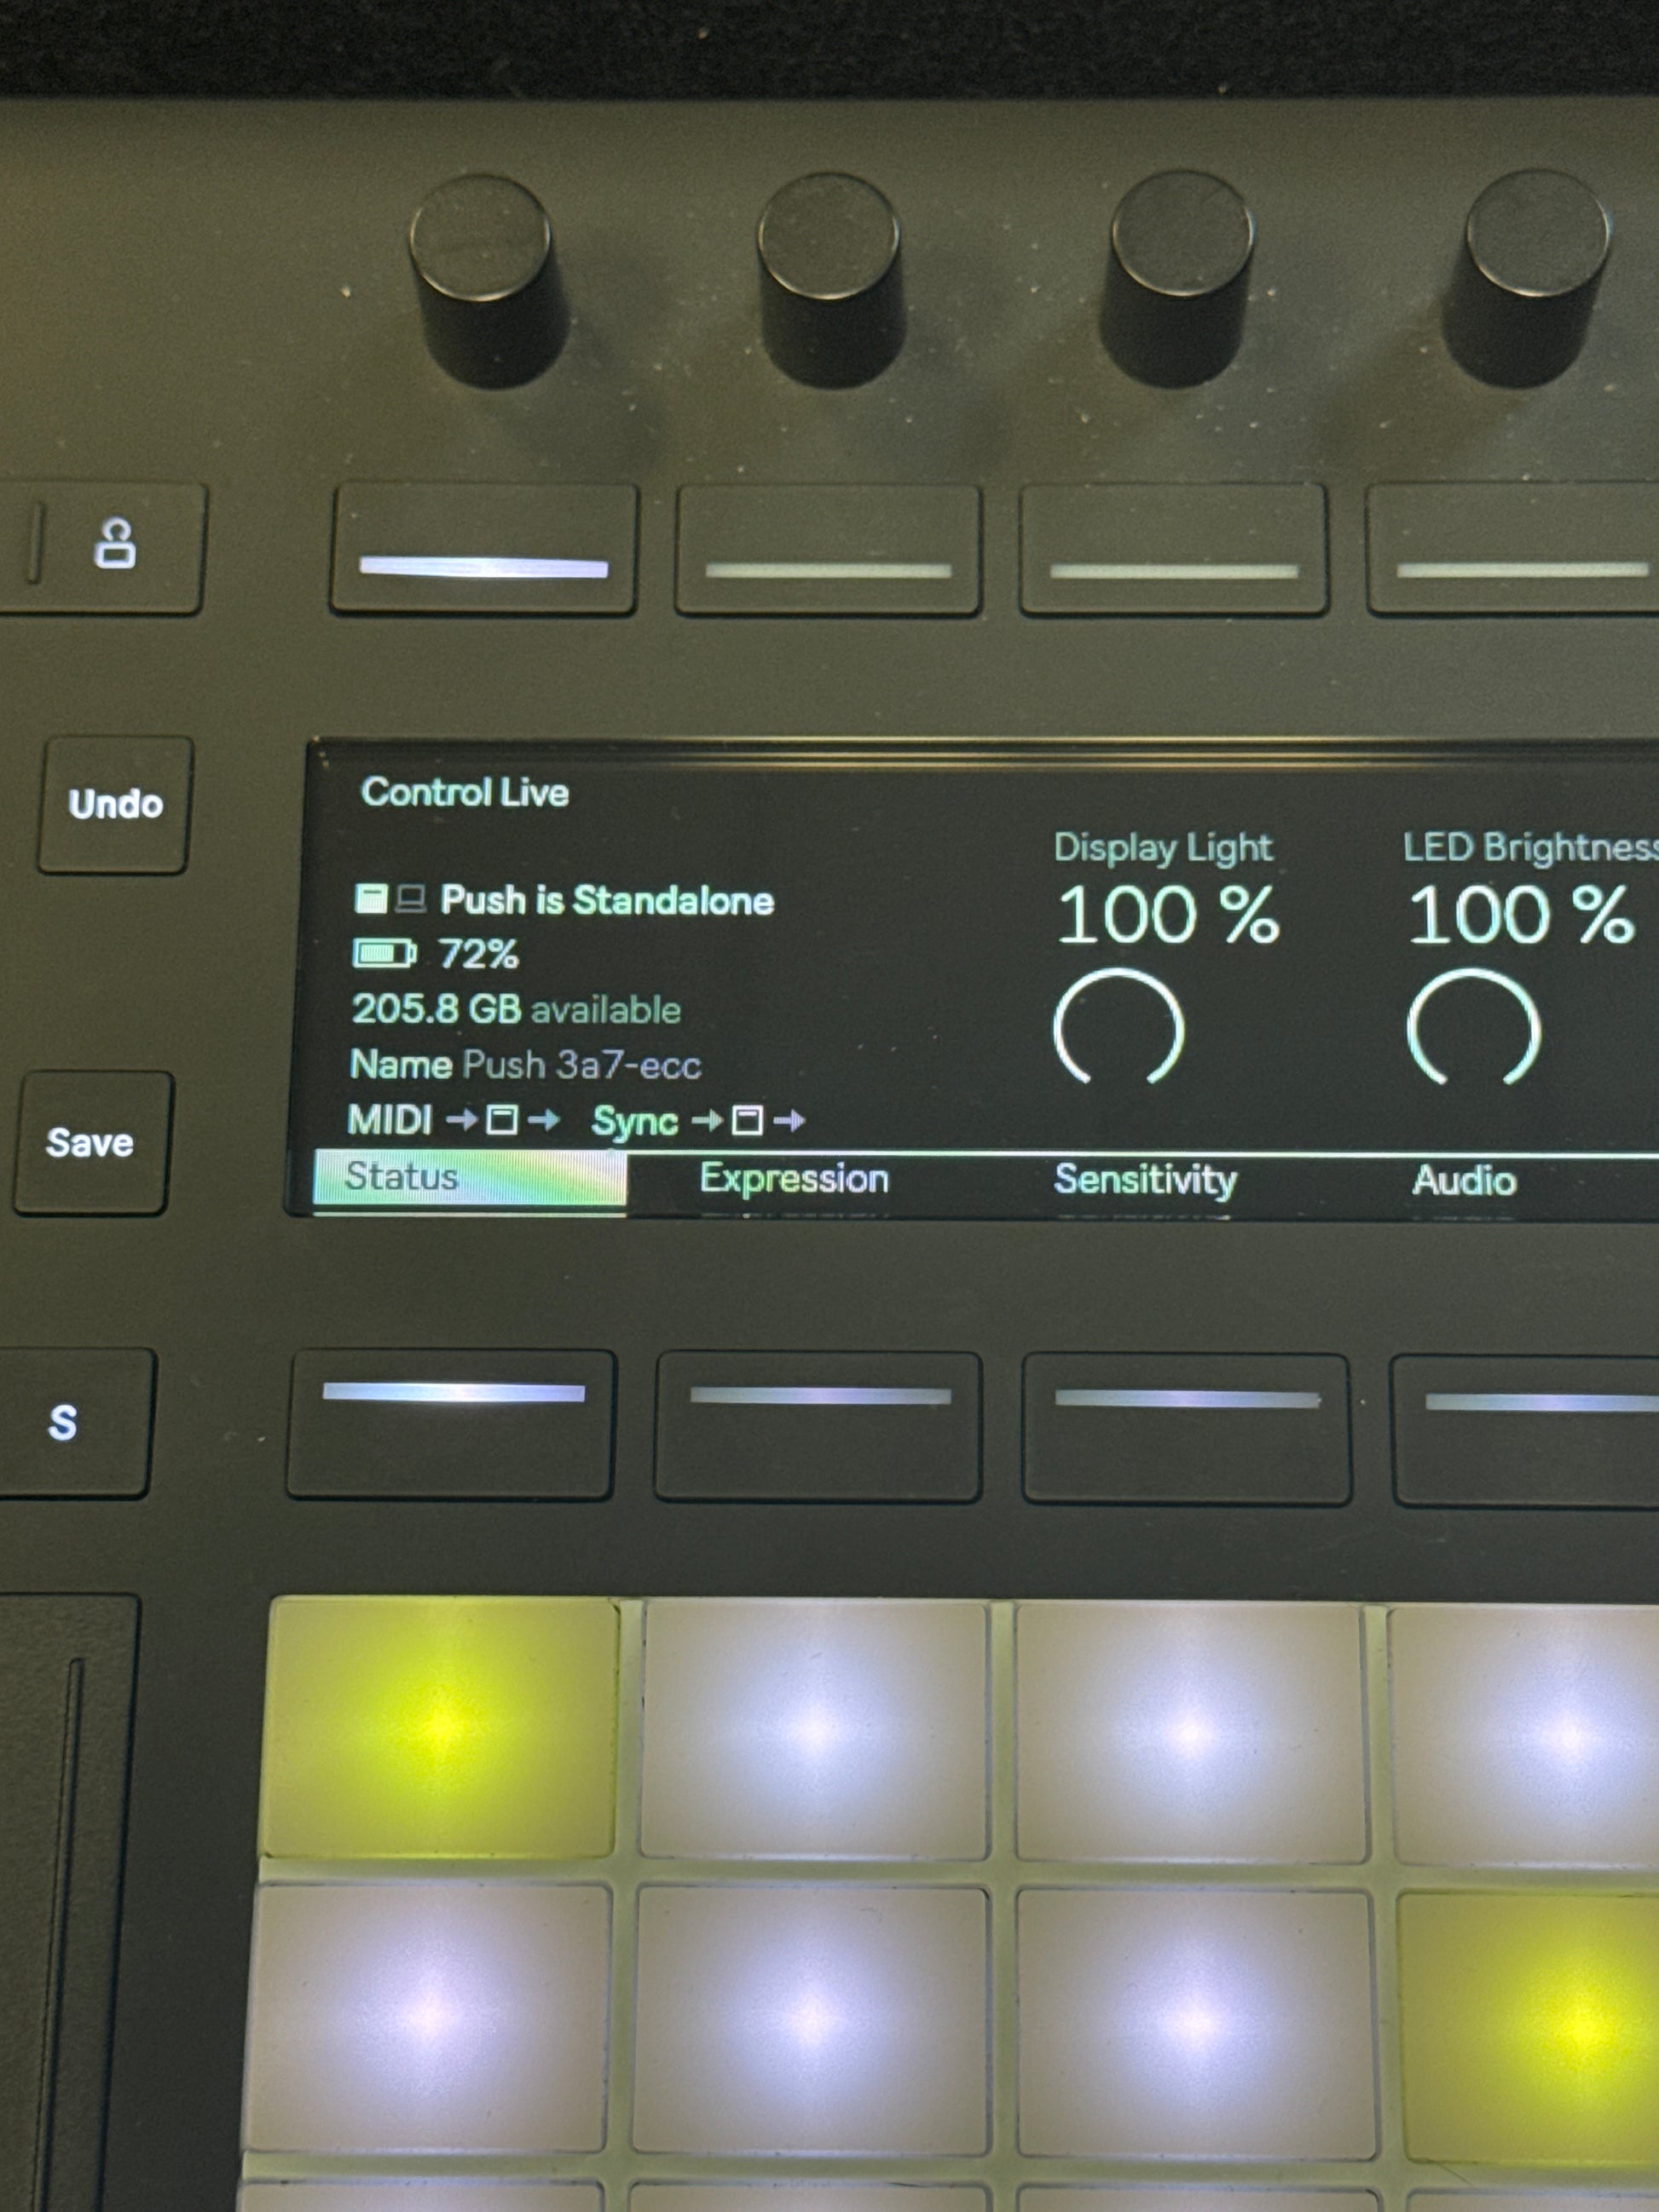Viewport: 1659px width, 2212px height.
Task: Click the LED Brightness dial graphic
Action: tap(1472, 1028)
